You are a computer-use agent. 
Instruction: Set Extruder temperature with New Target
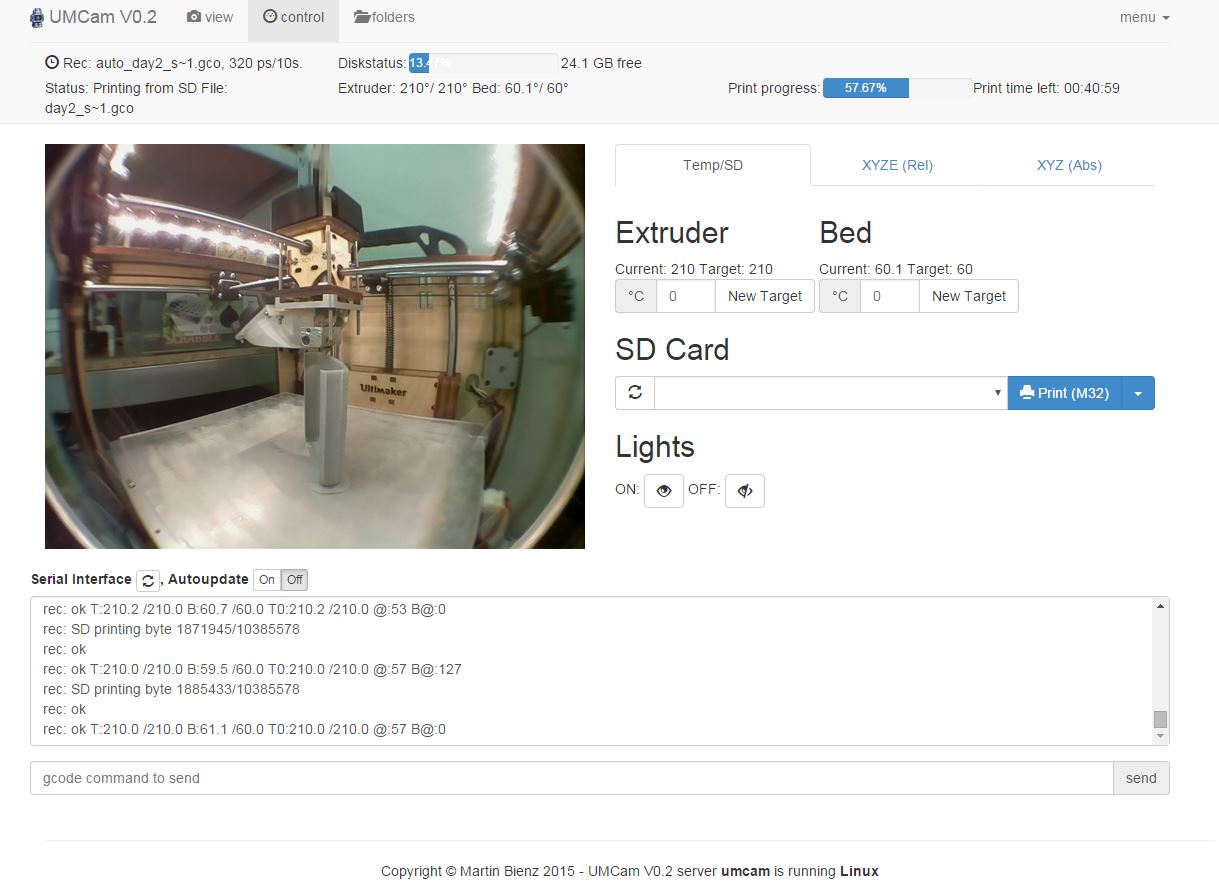[764, 296]
